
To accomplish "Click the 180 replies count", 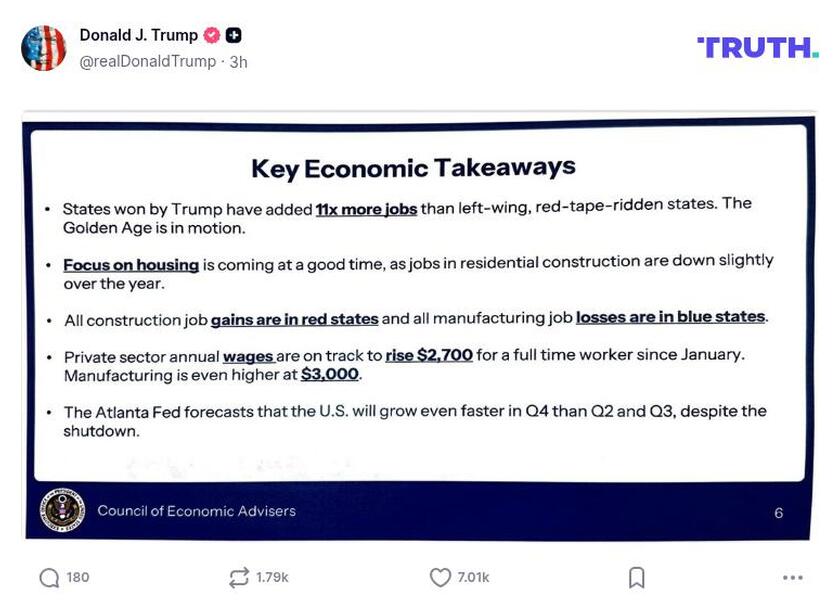I will pyautogui.click(x=77, y=578).
